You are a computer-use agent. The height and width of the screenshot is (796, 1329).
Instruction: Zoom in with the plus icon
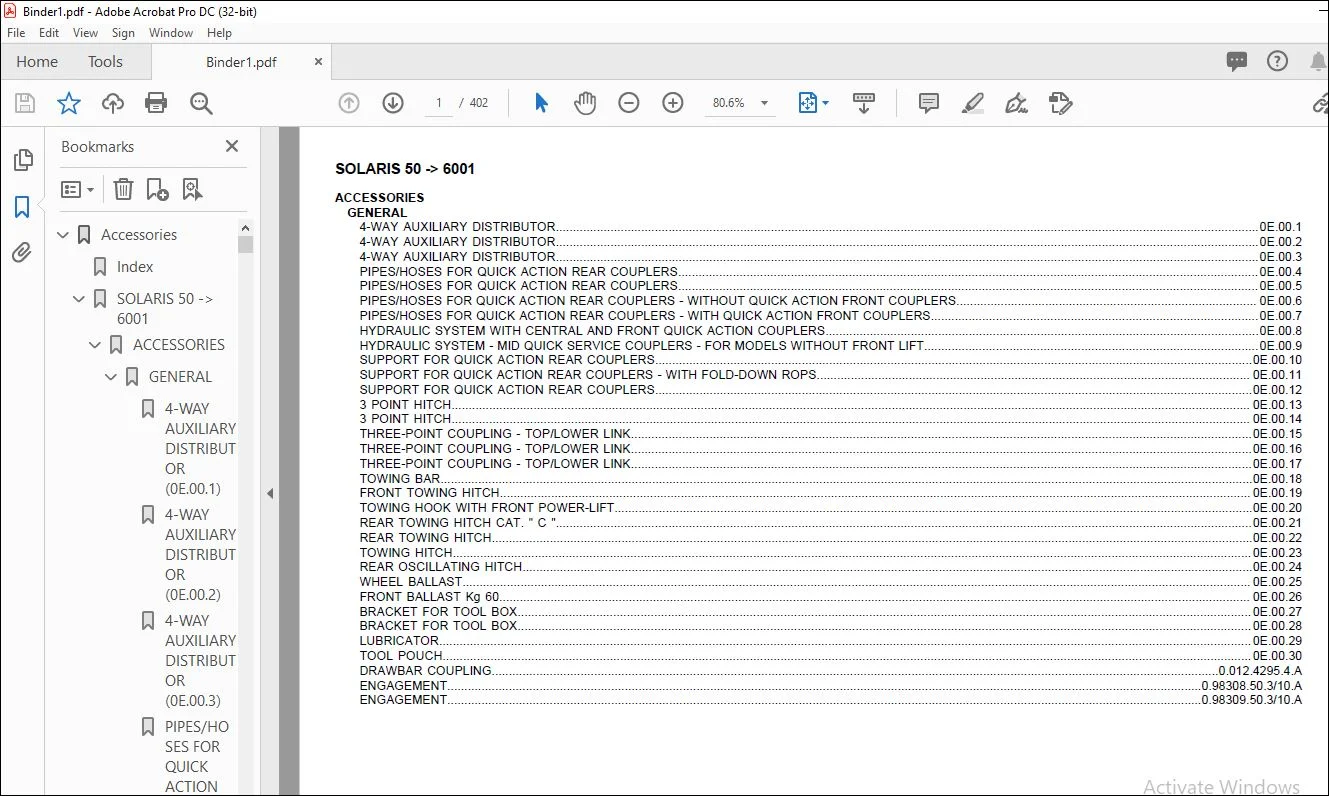point(673,103)
